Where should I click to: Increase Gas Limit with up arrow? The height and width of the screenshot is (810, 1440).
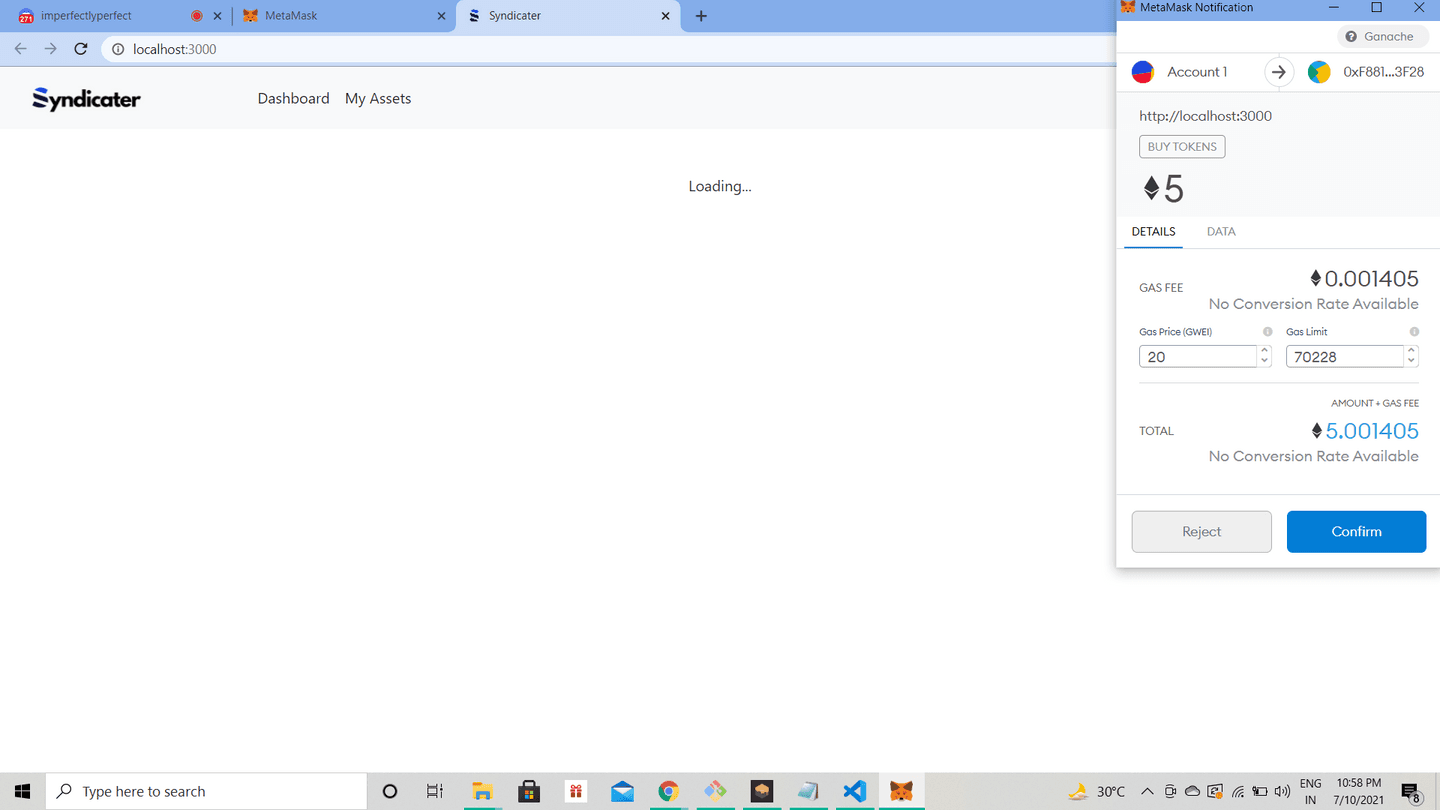(x=1412, y=351)
